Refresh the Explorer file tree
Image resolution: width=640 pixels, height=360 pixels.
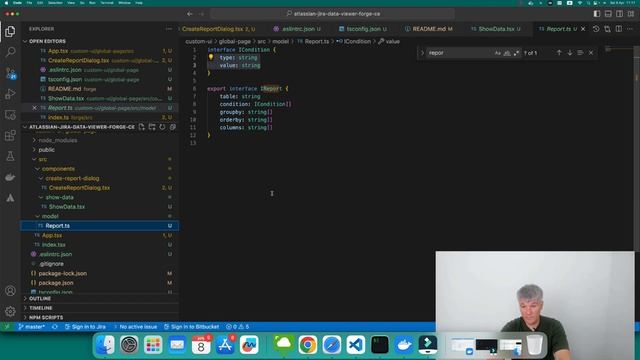click(x=162, y=127)
